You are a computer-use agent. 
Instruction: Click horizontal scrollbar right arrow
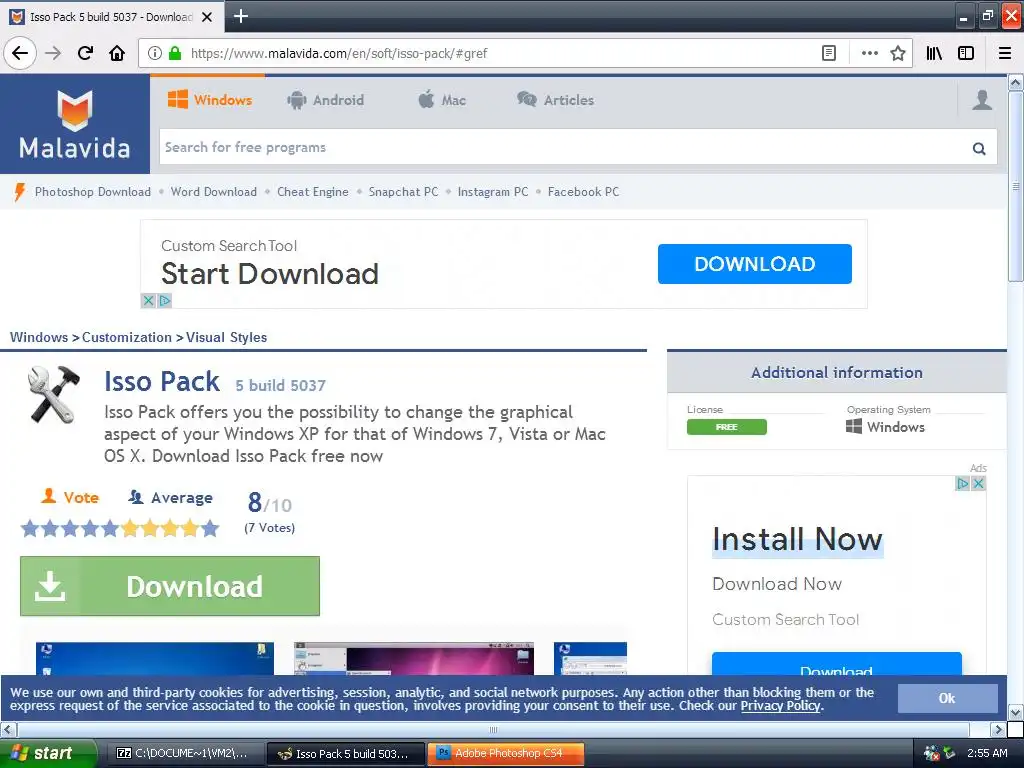(997, 729)
